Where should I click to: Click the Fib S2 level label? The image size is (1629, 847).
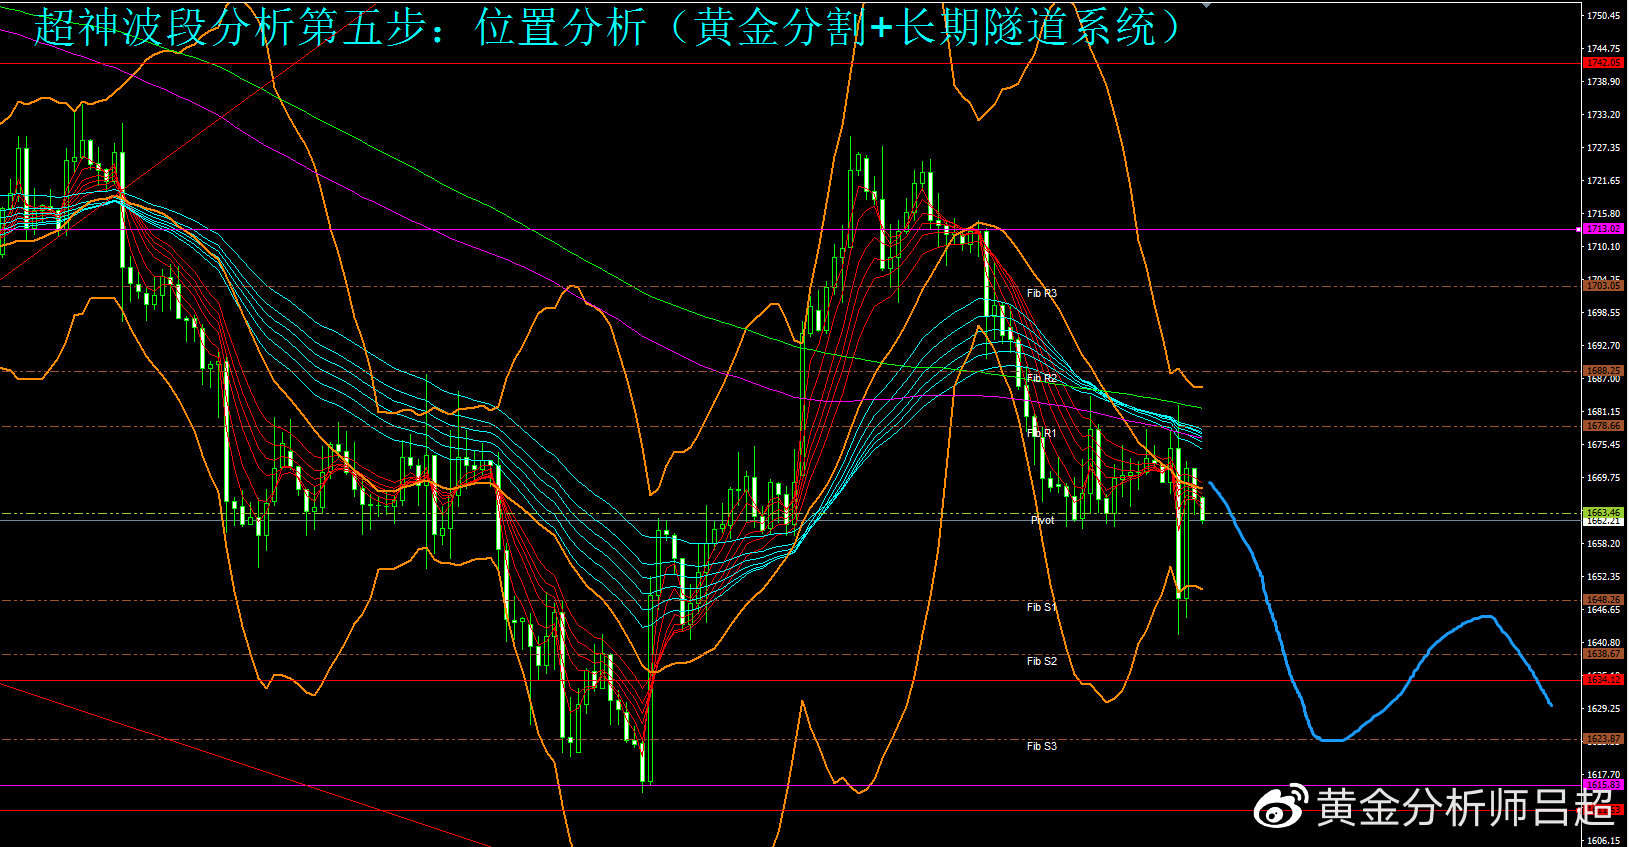(x=1041, y=661)
